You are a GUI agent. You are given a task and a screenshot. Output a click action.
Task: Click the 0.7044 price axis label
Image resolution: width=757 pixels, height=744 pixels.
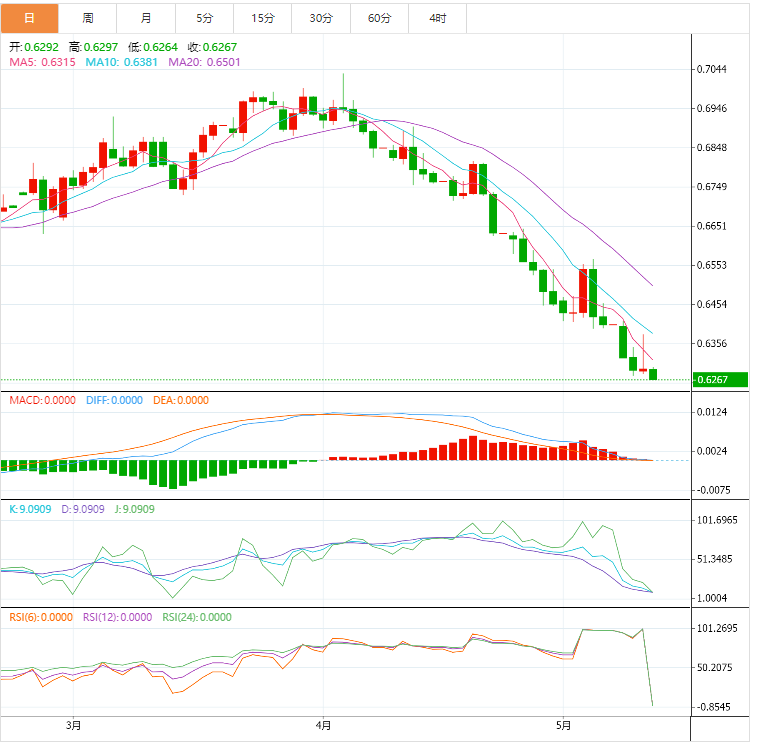[712, 70]
